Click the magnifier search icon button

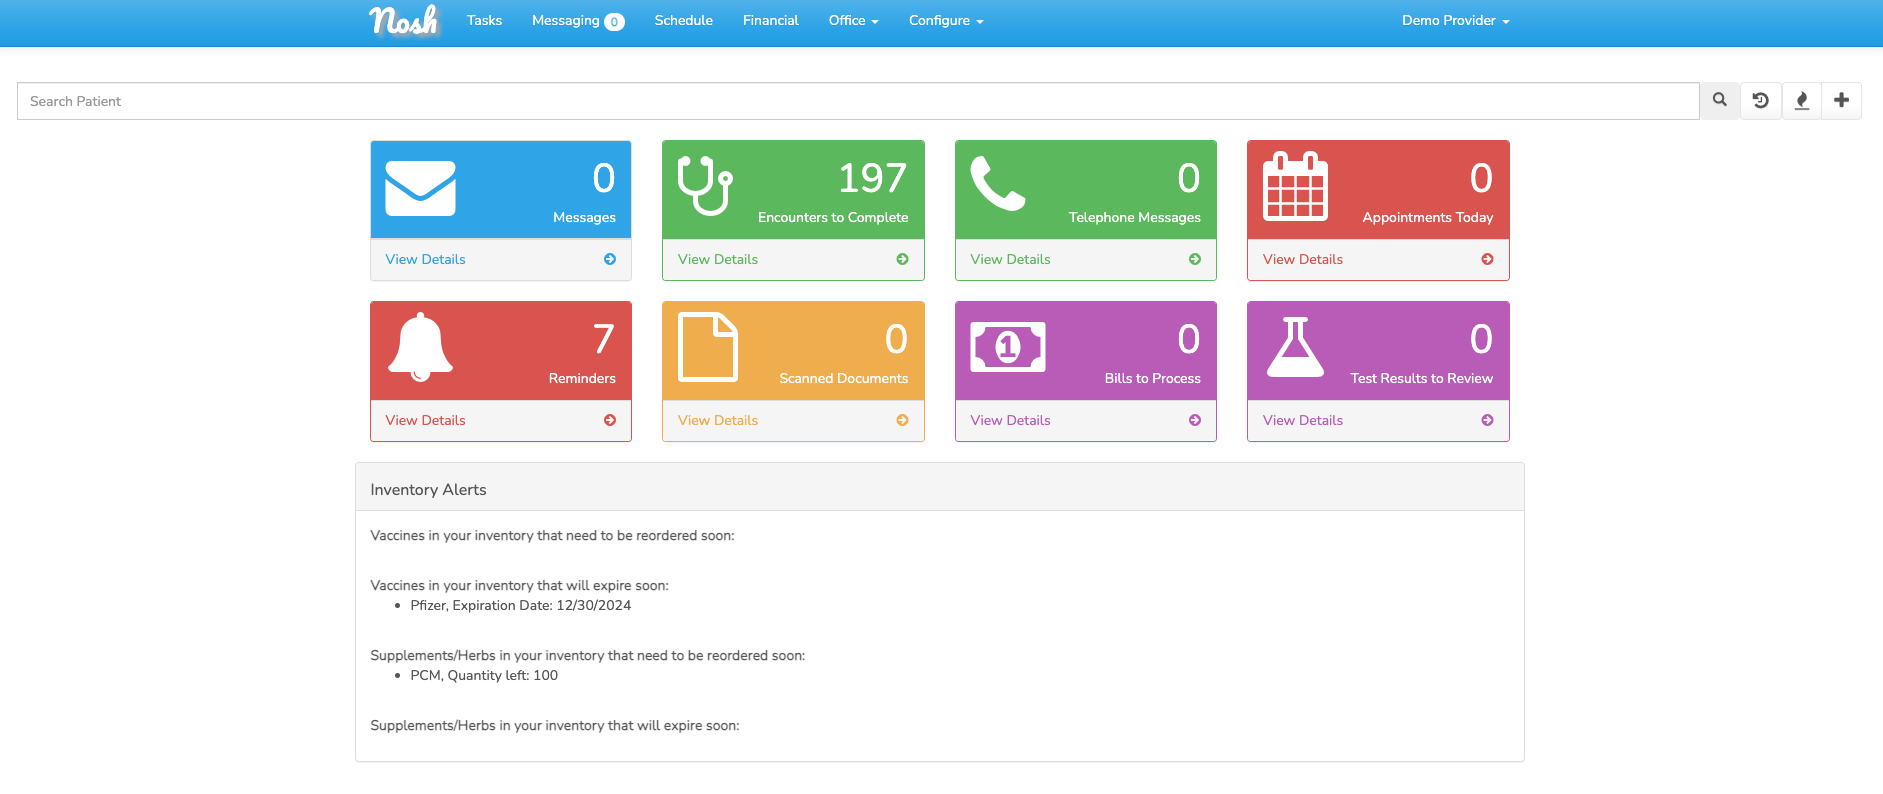click(x=1719, y=100)
